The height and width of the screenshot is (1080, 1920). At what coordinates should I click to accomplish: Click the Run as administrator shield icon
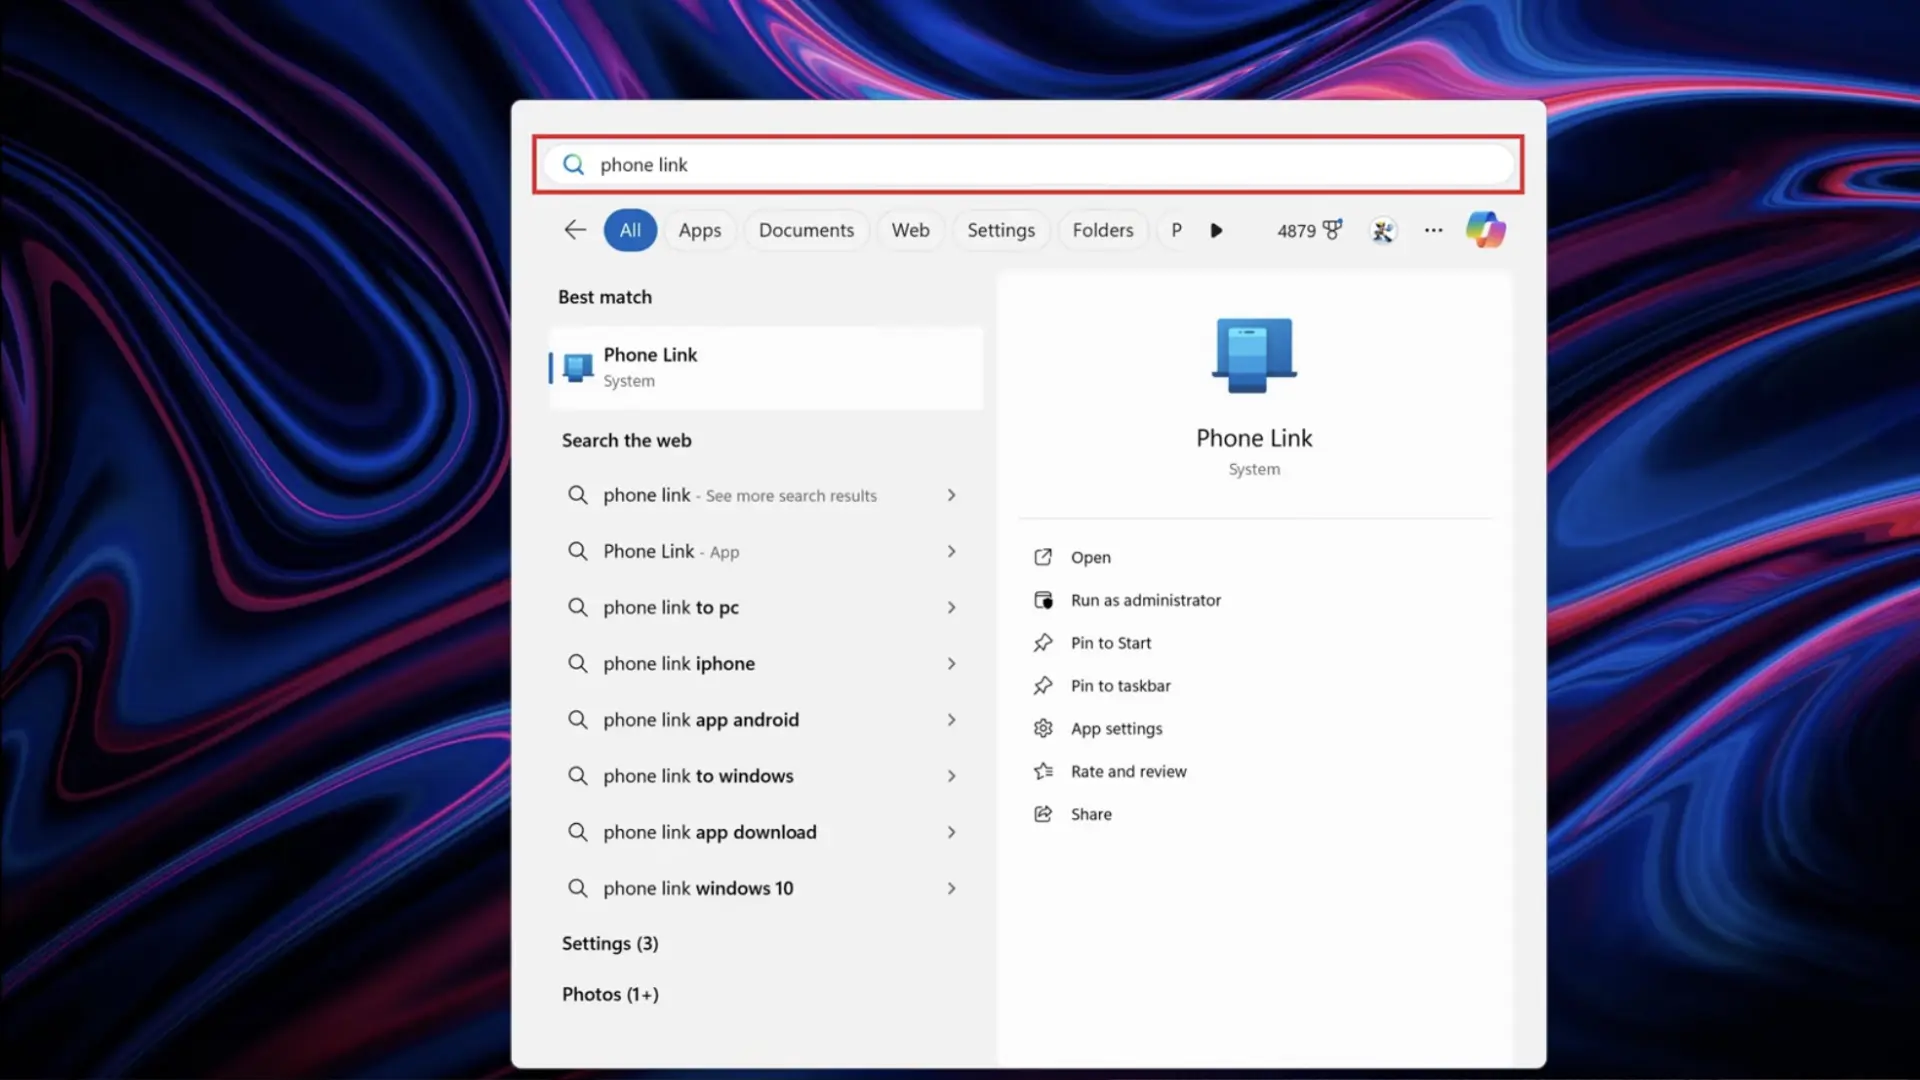point(1043,600)
